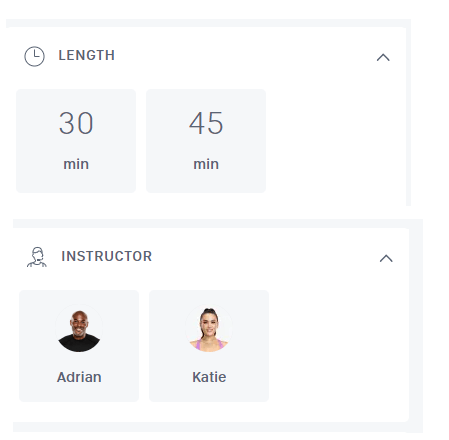Image resolution: width=449 pixels, height=440 pixels.
Task: Click the clock icon beside LENGTH
Action: click(34, 56)
